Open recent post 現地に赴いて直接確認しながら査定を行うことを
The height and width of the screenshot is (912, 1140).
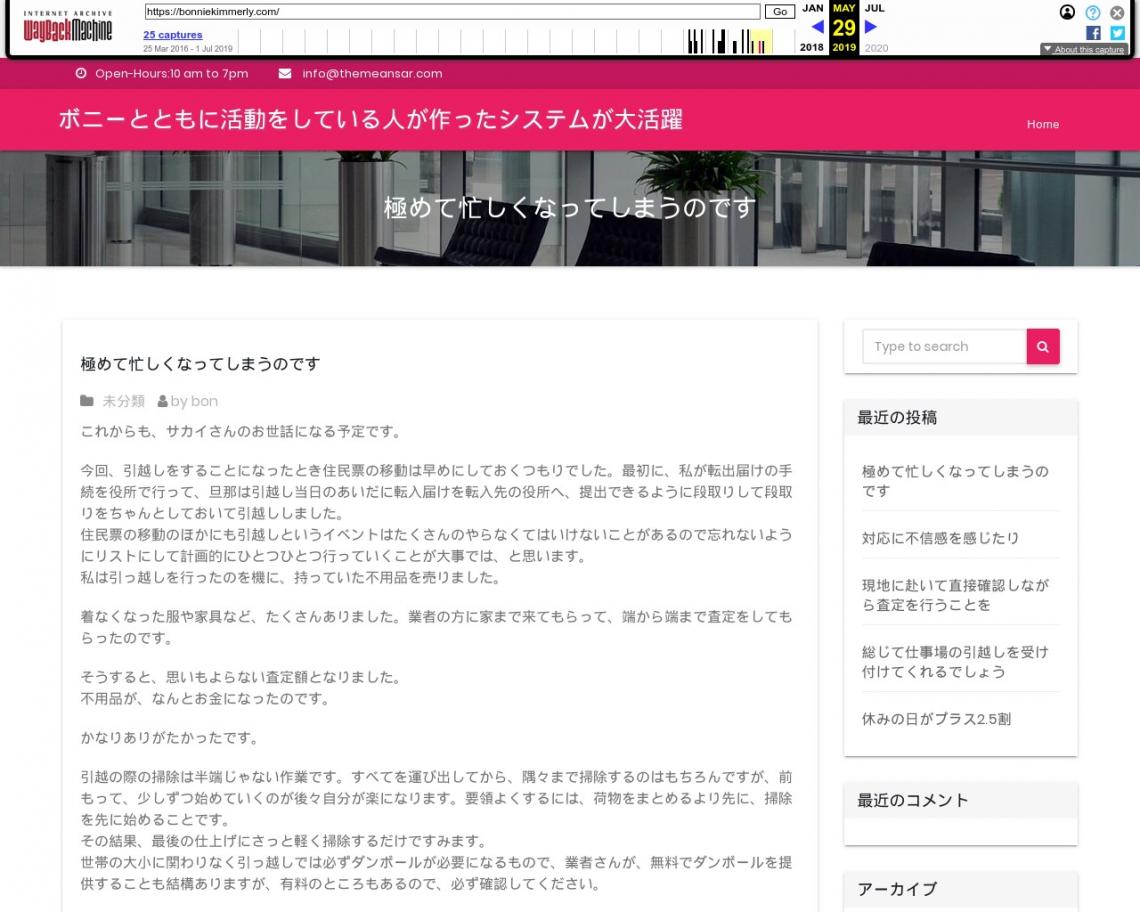point(955,595)
